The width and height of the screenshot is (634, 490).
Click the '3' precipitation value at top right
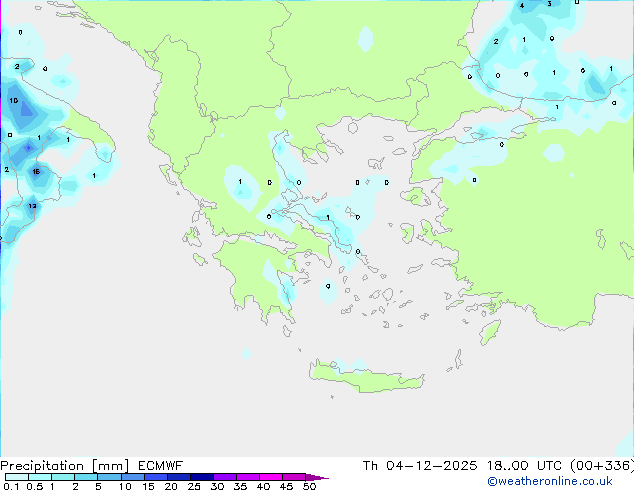[x=549, y=4]
